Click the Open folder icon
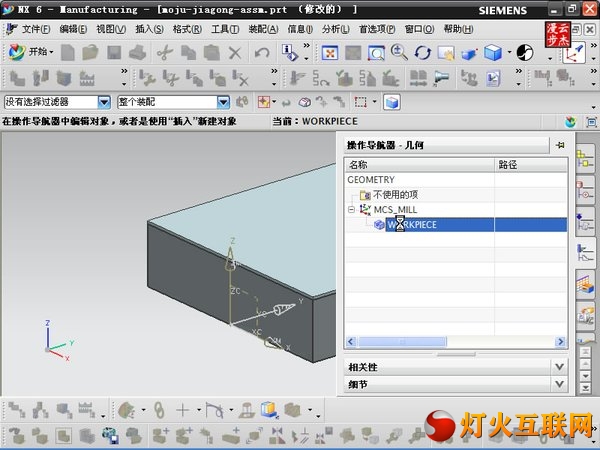600x450 pixels. pyautogui.click(x=90, y=52)
